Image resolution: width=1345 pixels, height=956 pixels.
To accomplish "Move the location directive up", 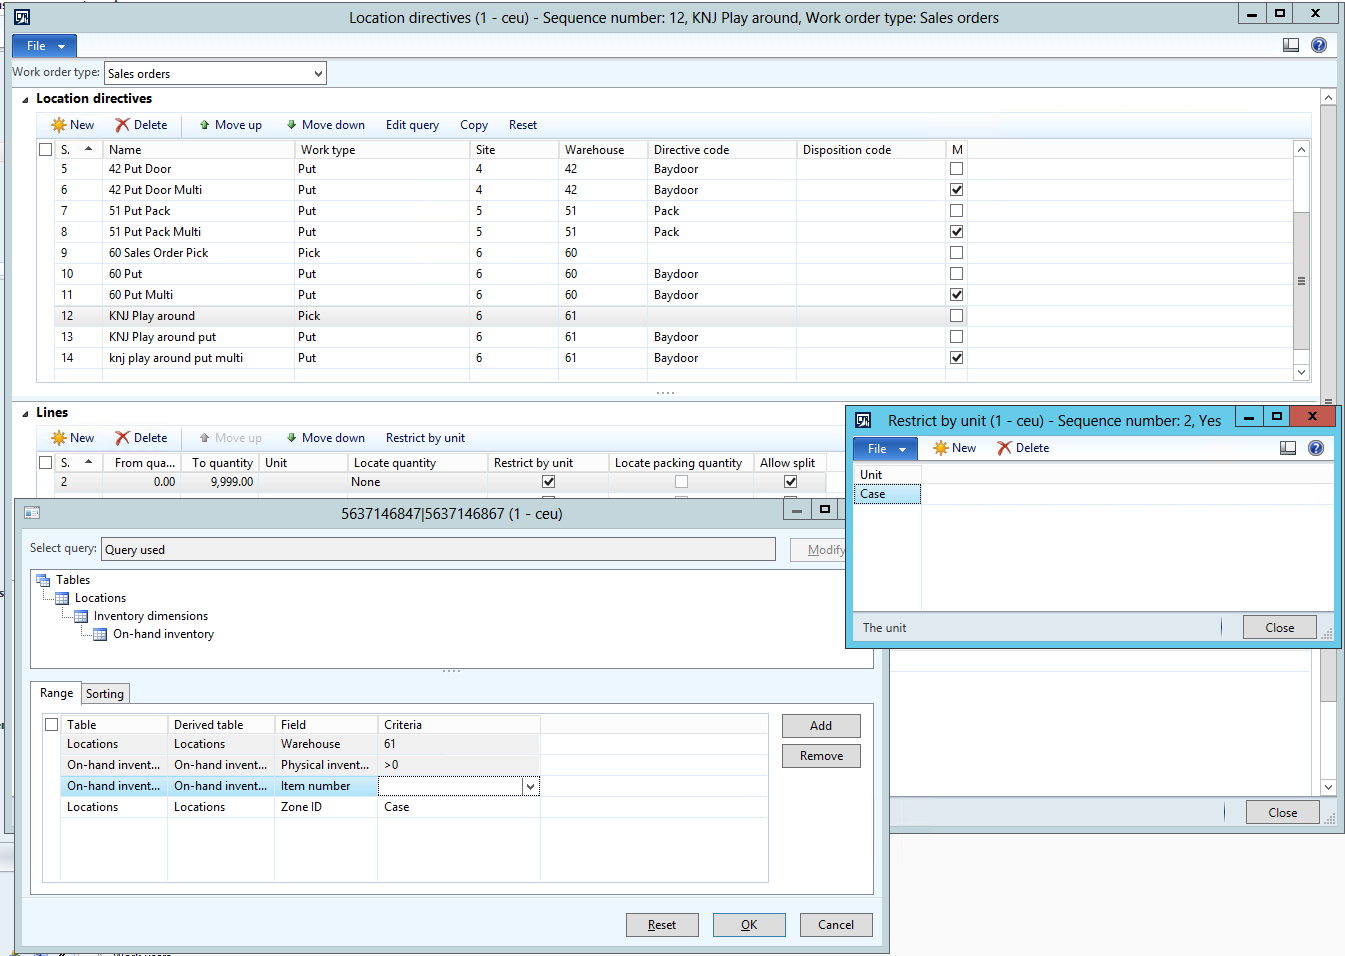I will coord(230,125).
